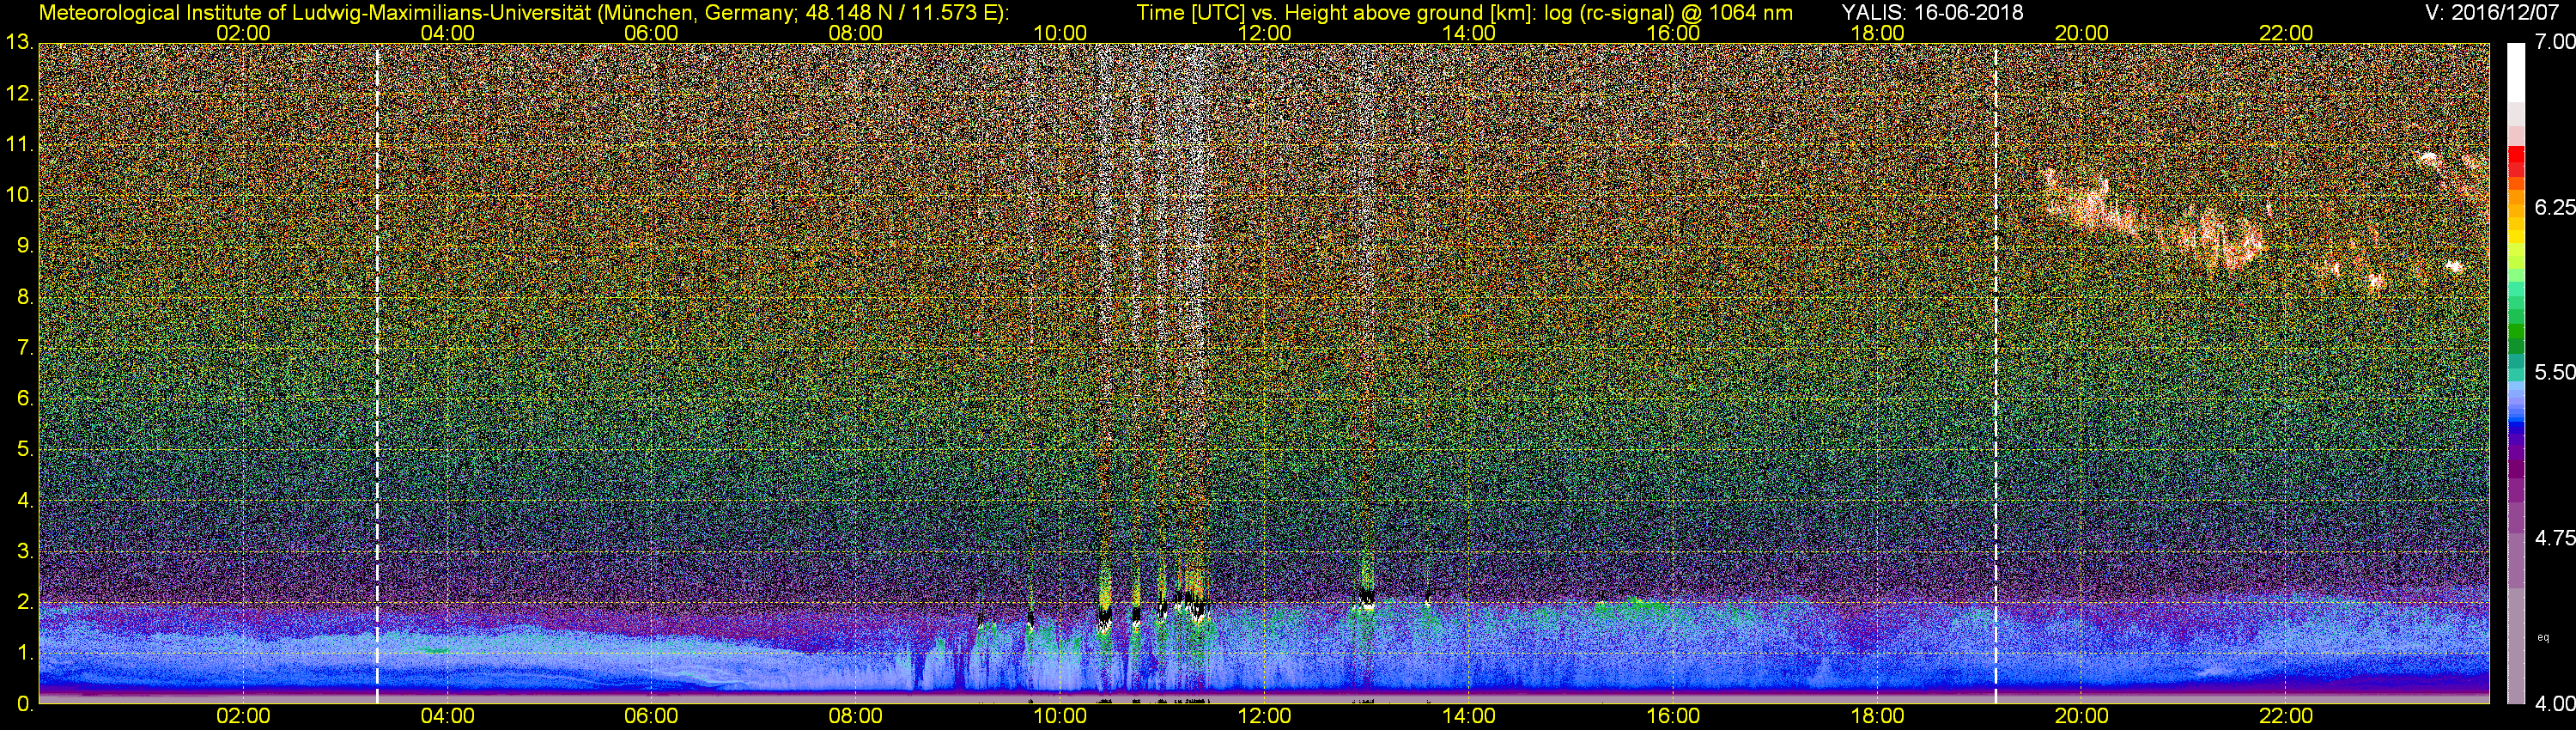Click the '14:00' label on top time axis
The image size is (2576, 730).
click(x=1469, y=33)
